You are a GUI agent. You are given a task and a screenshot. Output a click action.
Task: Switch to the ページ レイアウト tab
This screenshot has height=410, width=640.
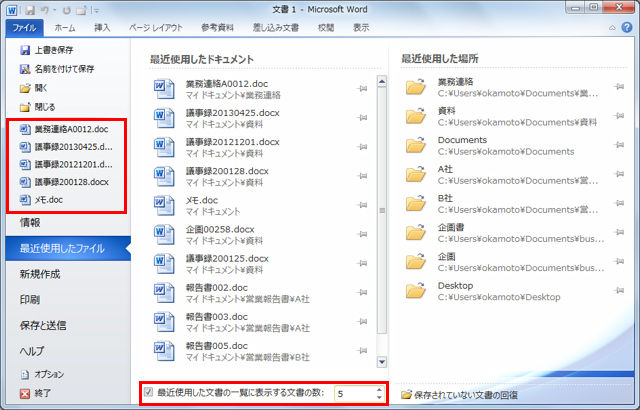[156, 28]
